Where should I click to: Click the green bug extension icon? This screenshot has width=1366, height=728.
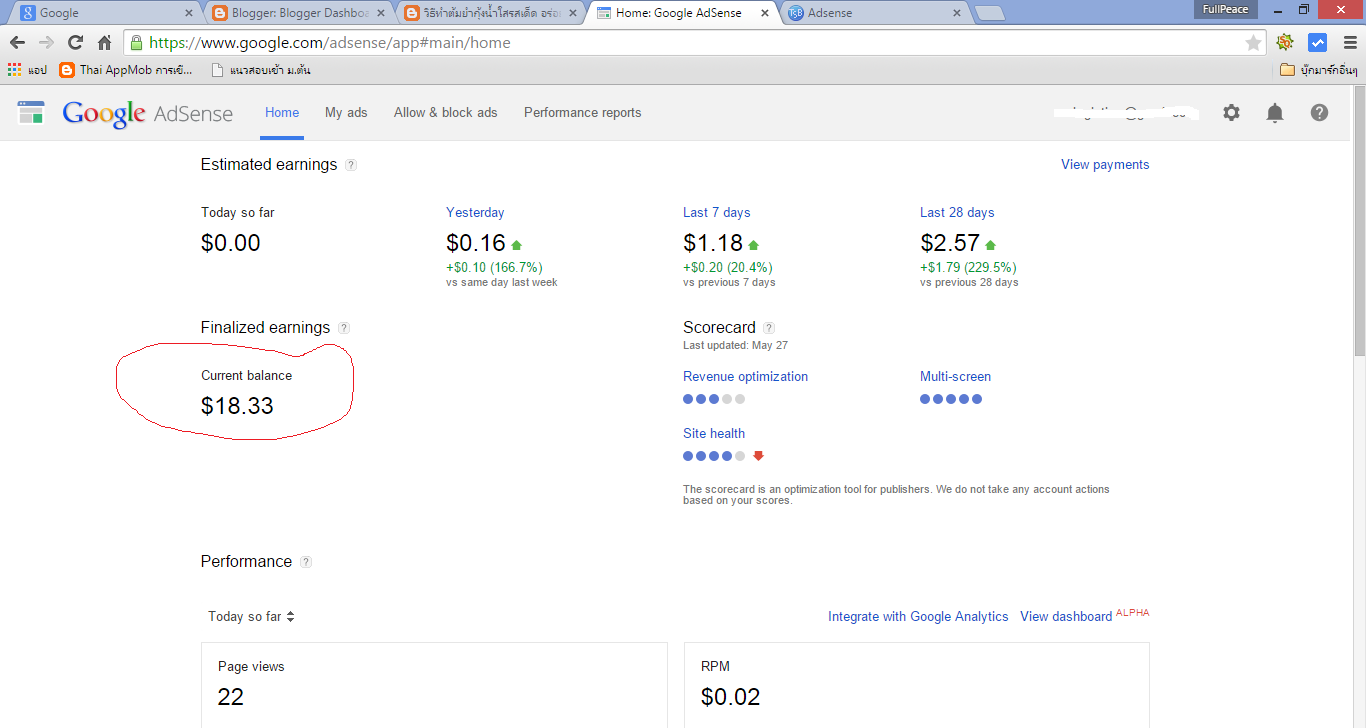pos(1285,43)
